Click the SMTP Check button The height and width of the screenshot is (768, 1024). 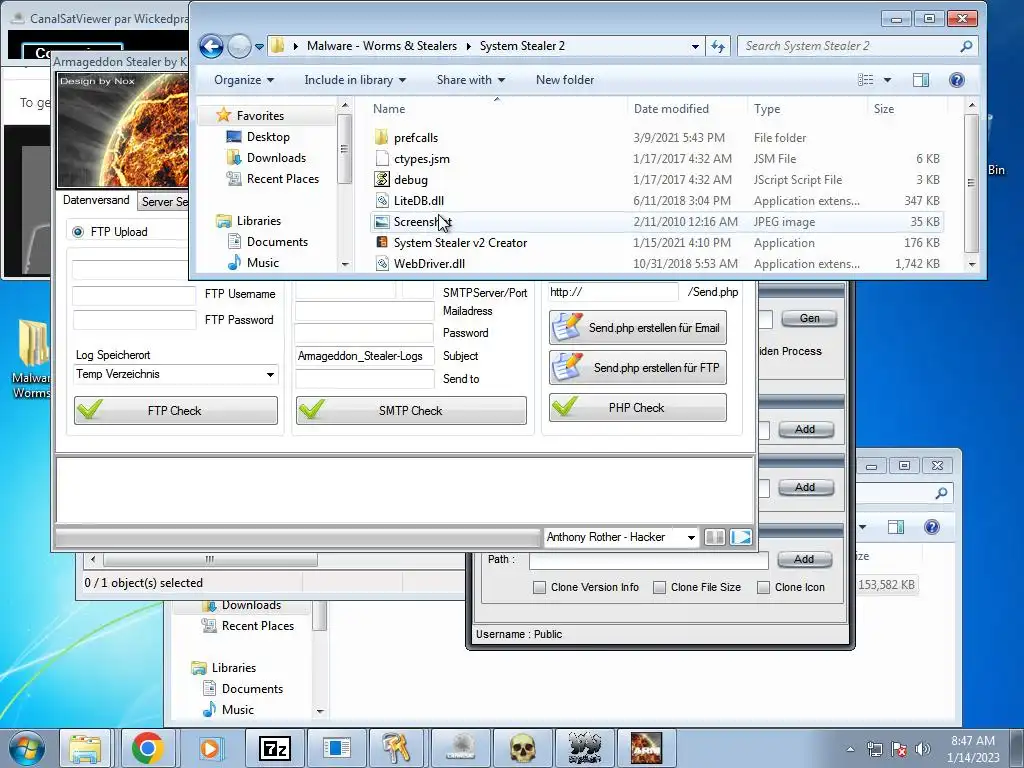pyautogui.click(x=411, y=410)
